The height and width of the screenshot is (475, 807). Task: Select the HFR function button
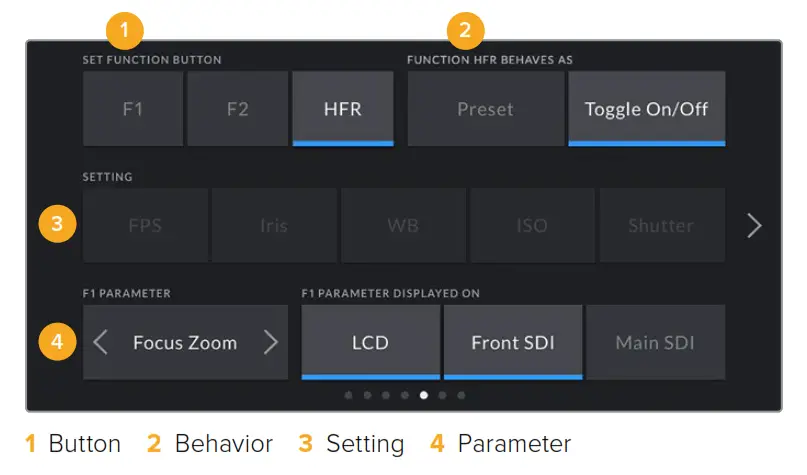click(x=343, y=109)
